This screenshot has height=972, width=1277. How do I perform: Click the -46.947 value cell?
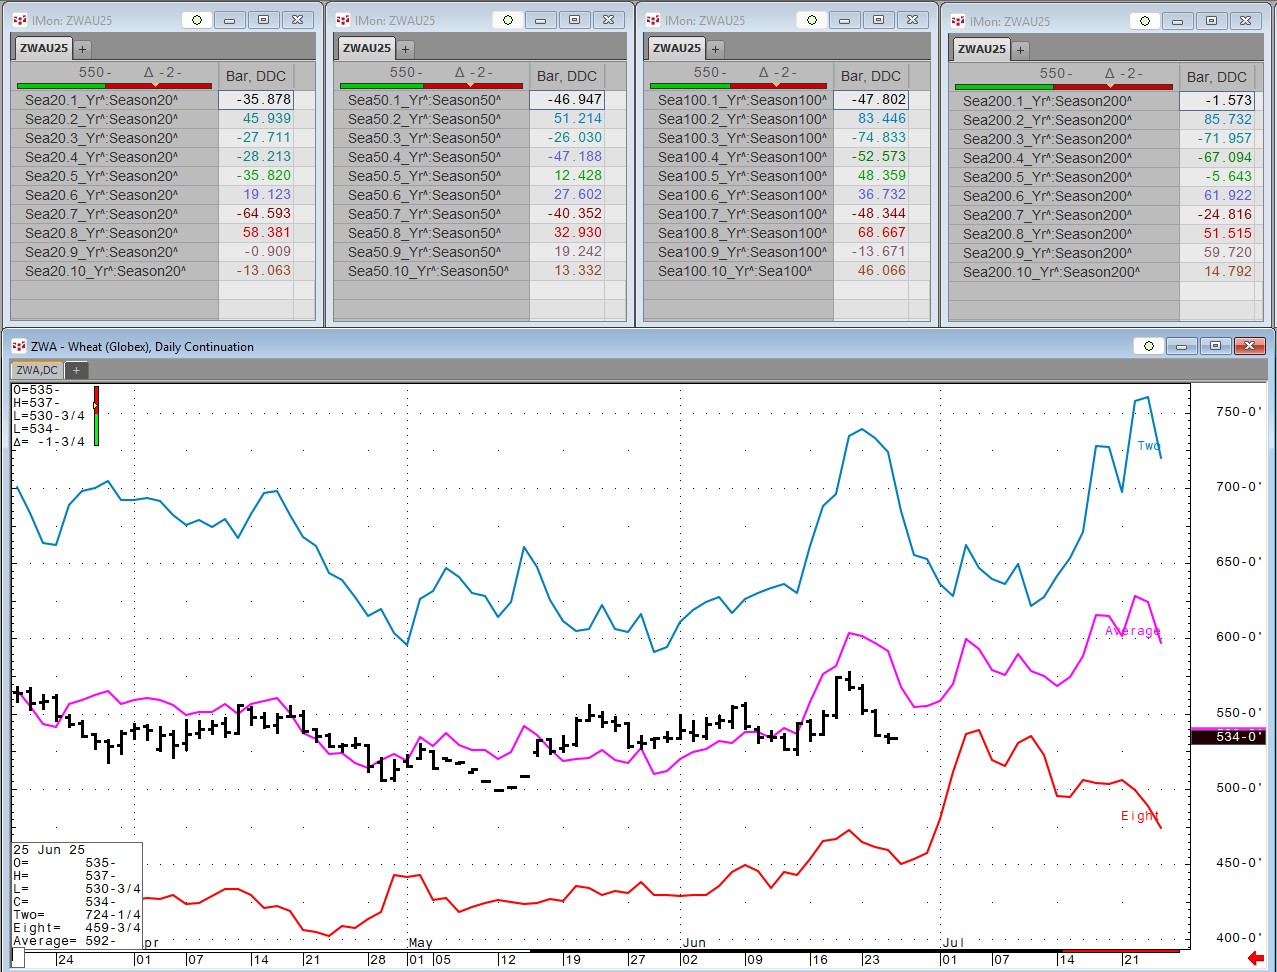coord(567,100)
